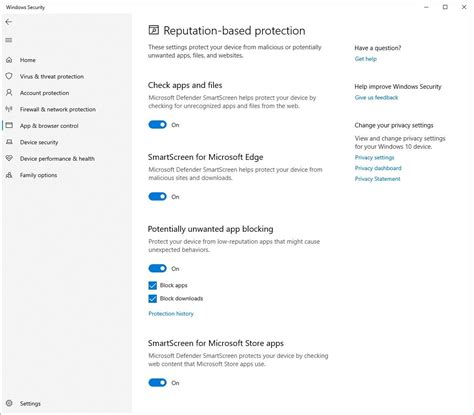Go to Home in the sidebar
Screen dimensions: 474x415
pos(28,60)
